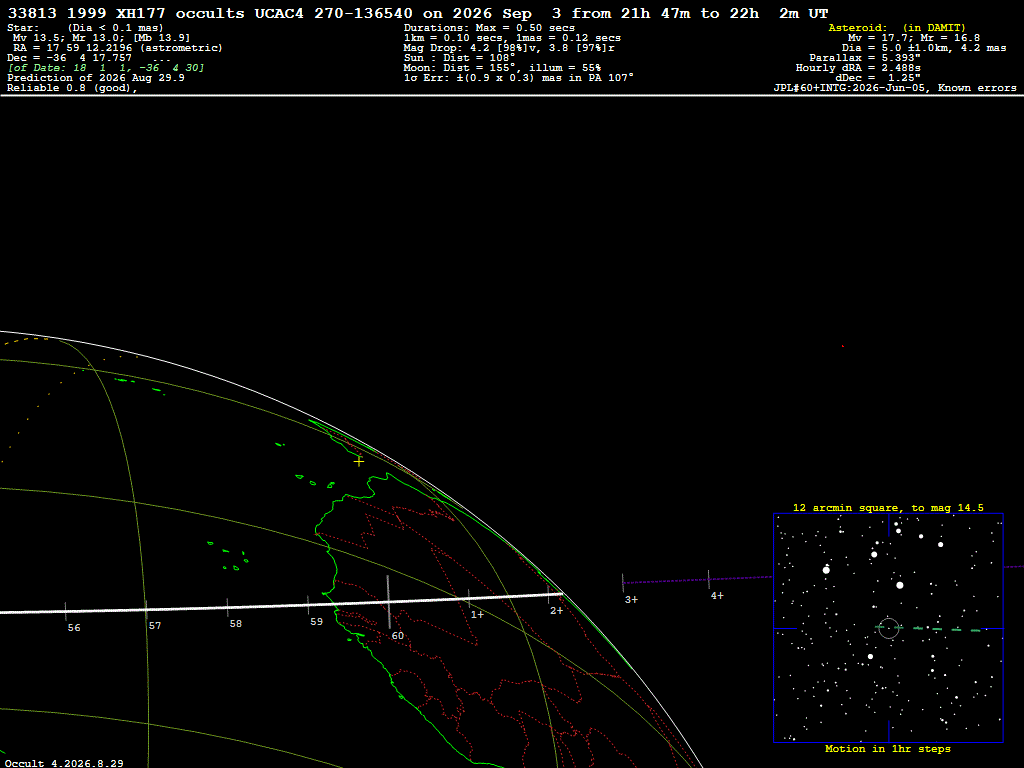
Task: Select the circled target star in finder chart
Action: 889,628
